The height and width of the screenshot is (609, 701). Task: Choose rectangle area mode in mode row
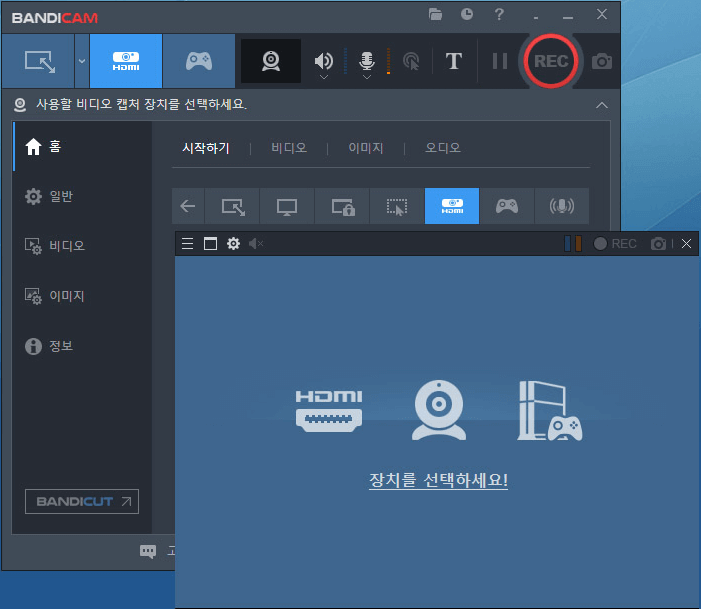click(x=232, y=206)
